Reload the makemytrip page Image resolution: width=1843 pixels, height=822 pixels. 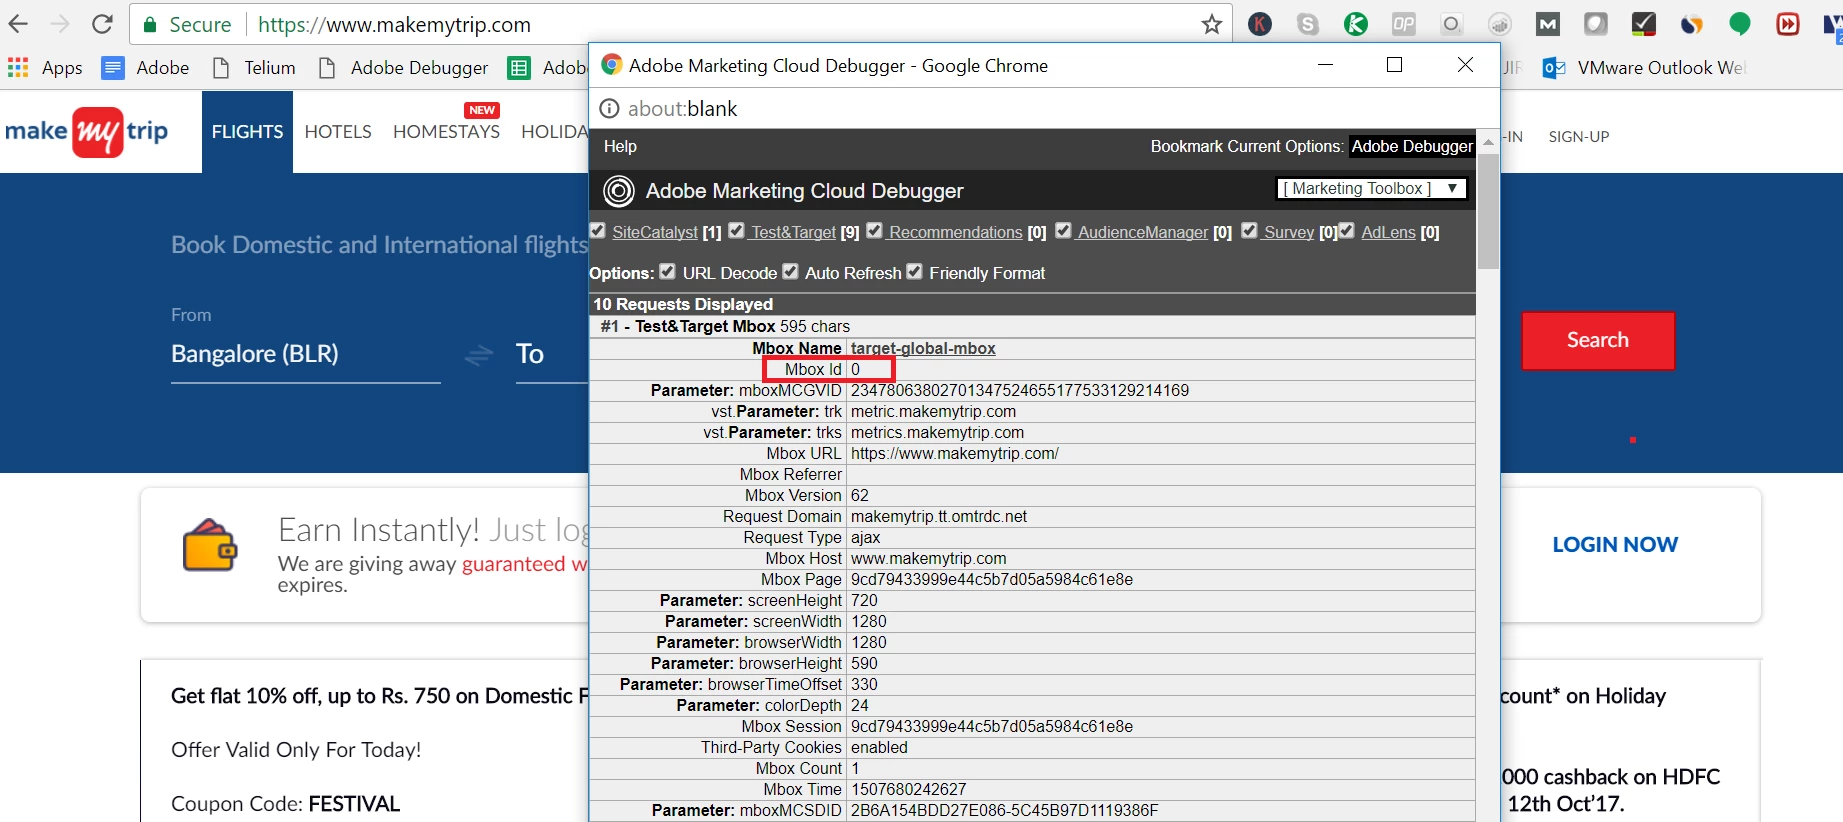point(102,24)
